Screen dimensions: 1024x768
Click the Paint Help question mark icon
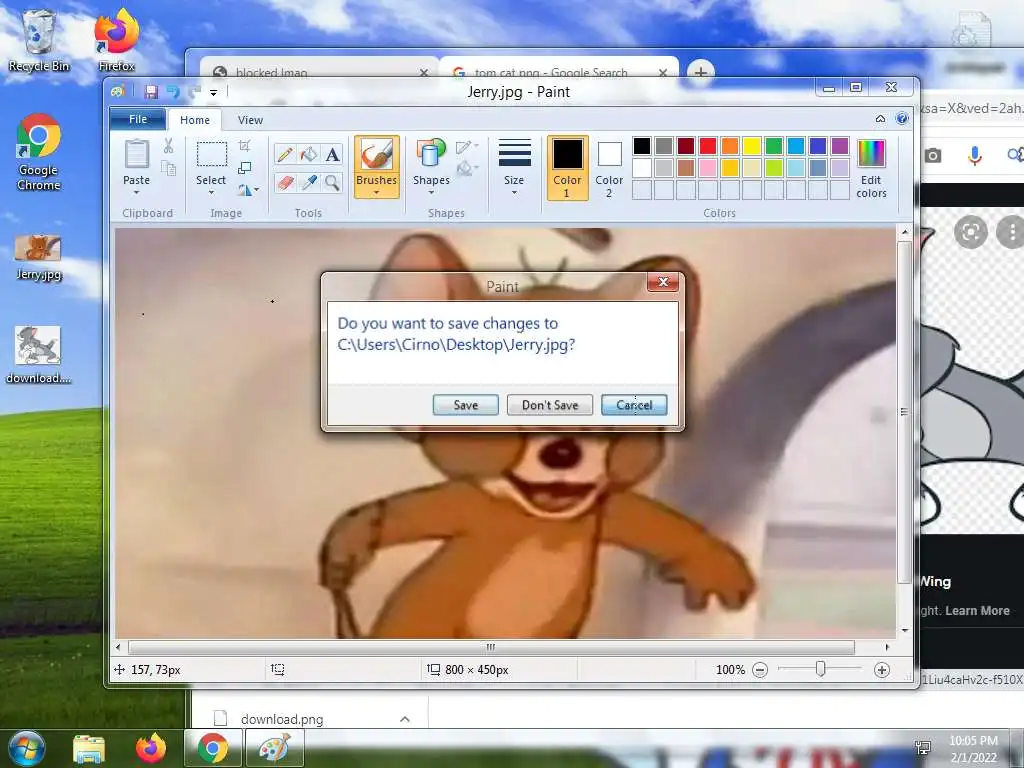point(902,118)
